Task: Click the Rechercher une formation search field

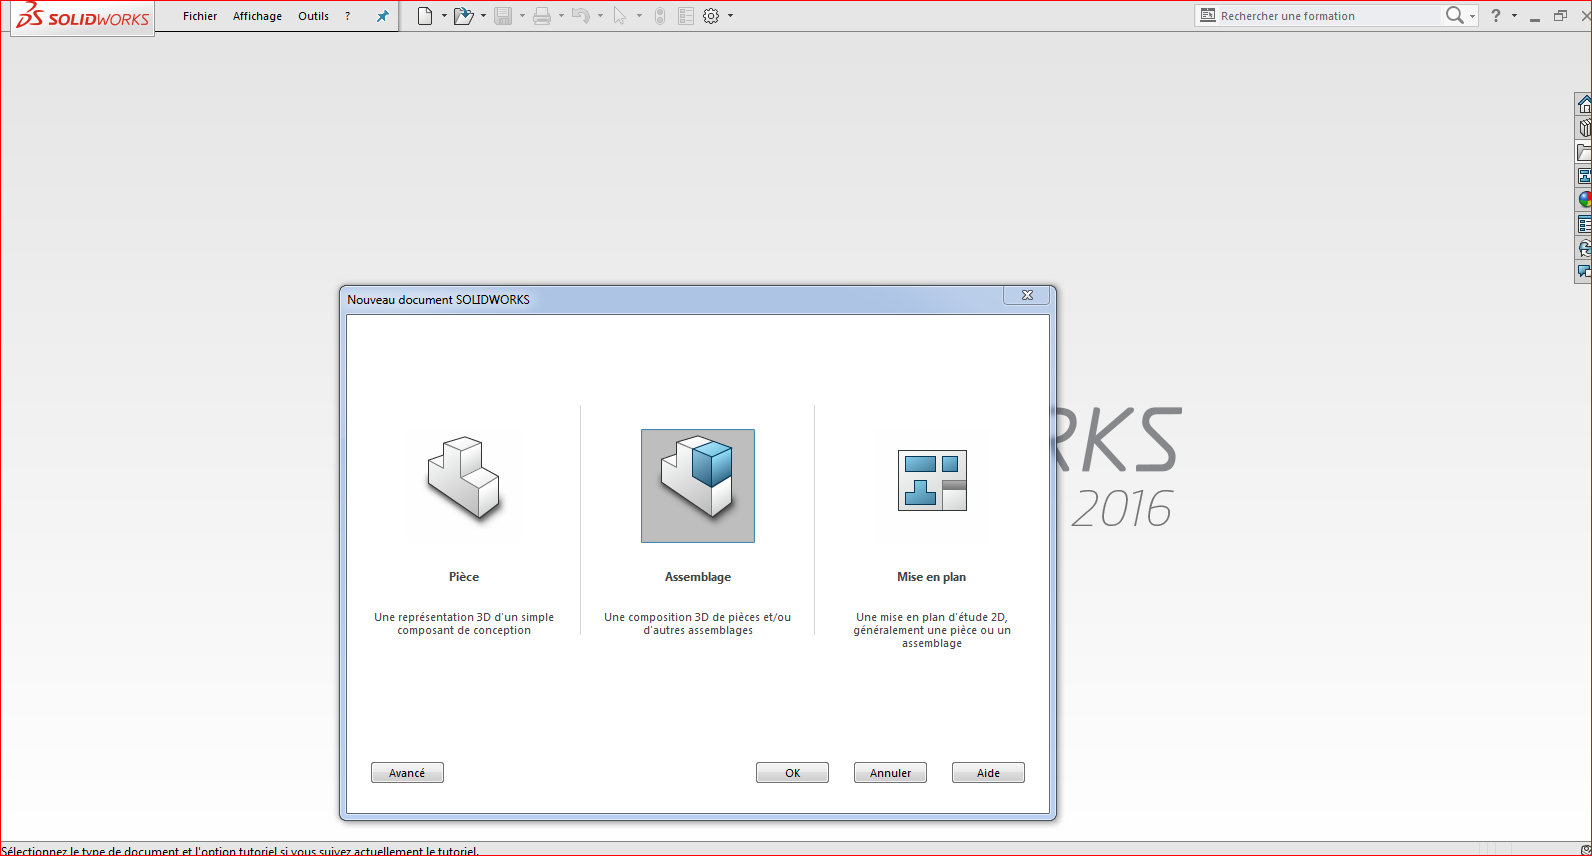Action: 1328,16
